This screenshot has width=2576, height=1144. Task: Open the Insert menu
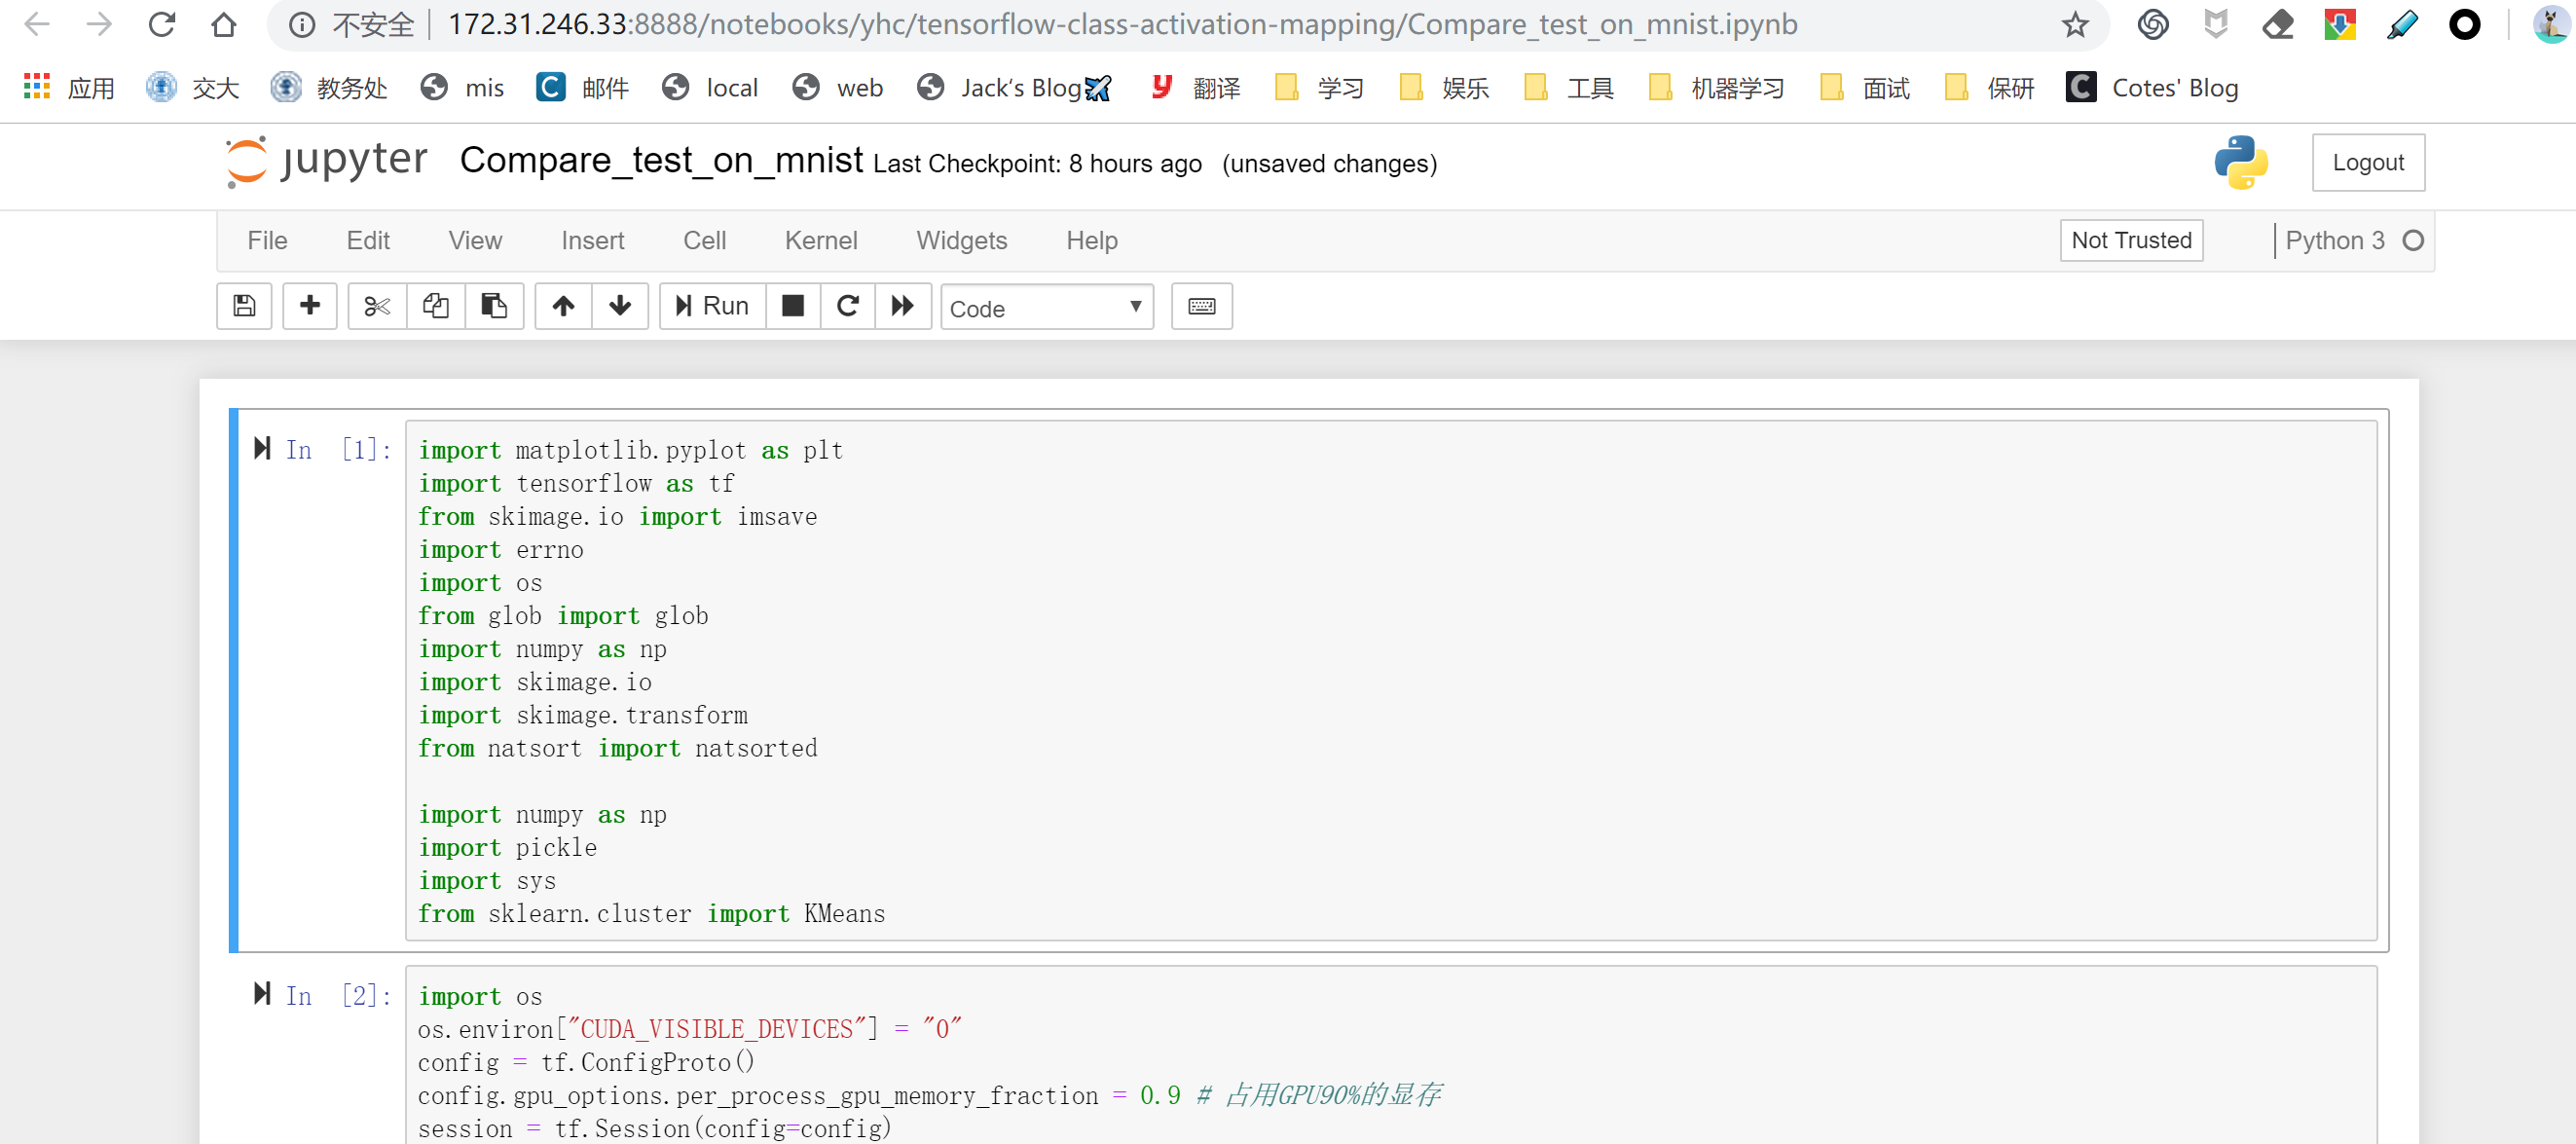[x=593, y=241]
